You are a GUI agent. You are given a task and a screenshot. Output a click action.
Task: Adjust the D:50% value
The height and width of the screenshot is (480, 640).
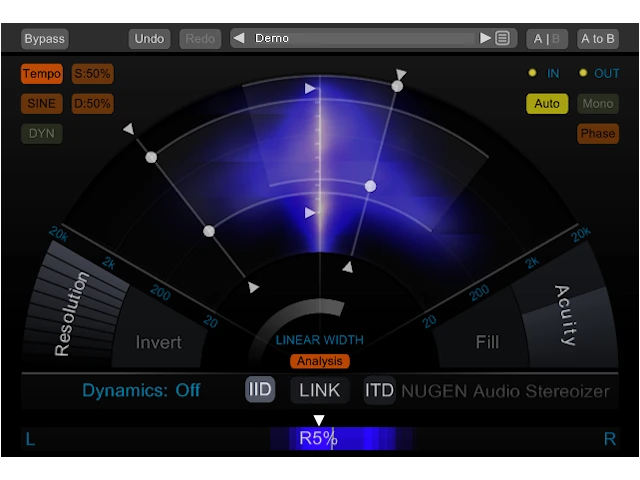point(93,104)
